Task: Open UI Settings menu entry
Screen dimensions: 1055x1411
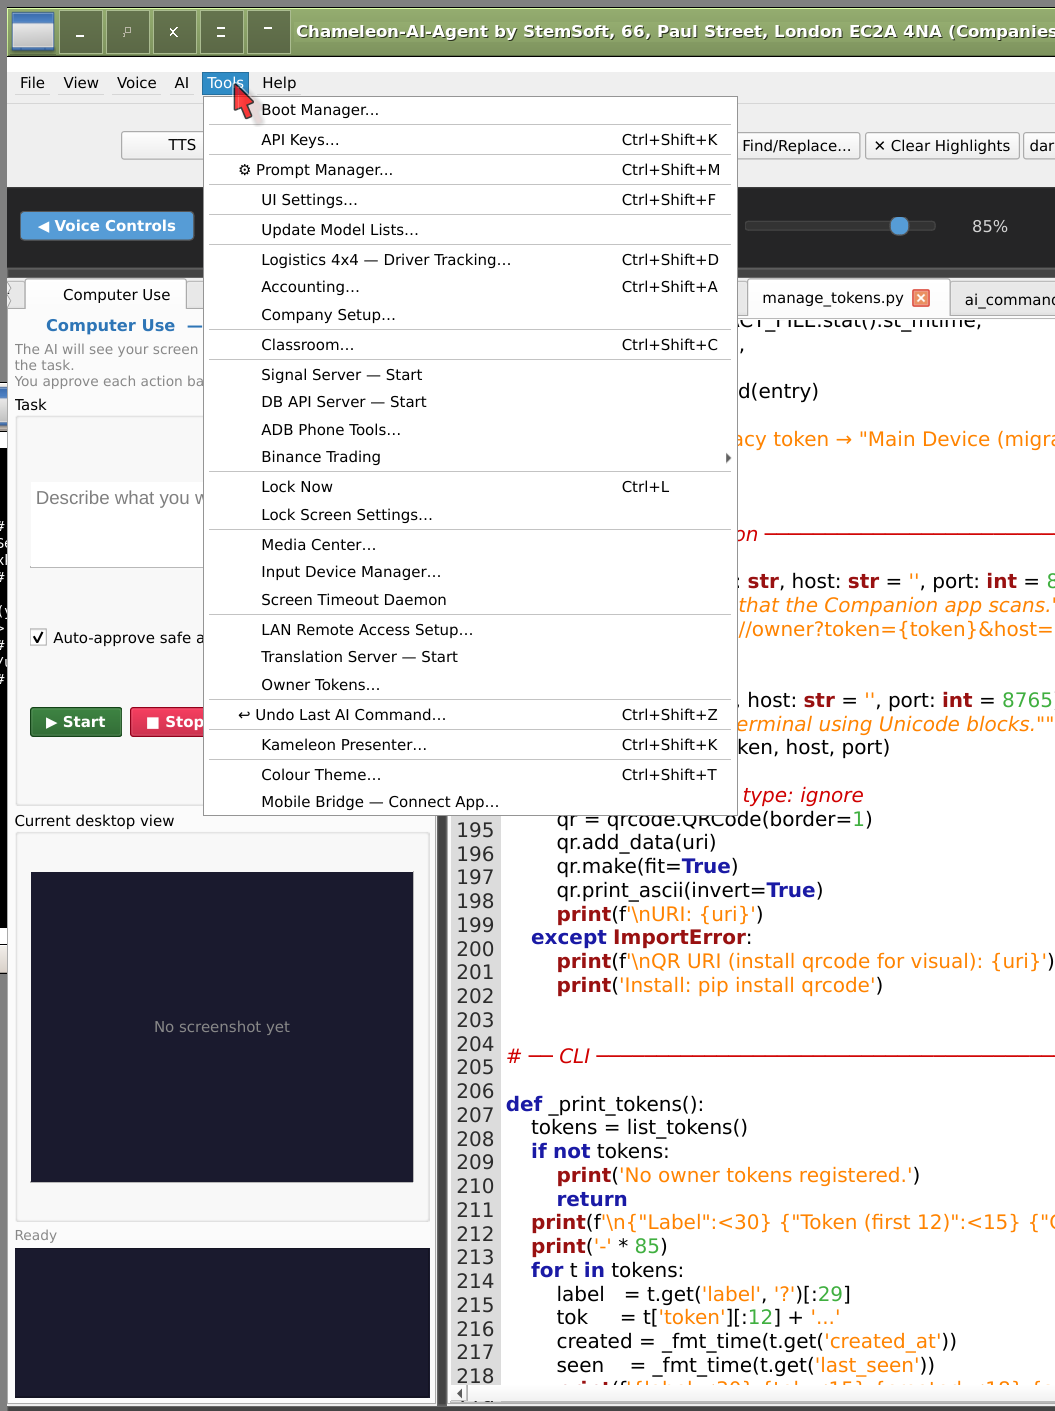Action: (470, 200)
